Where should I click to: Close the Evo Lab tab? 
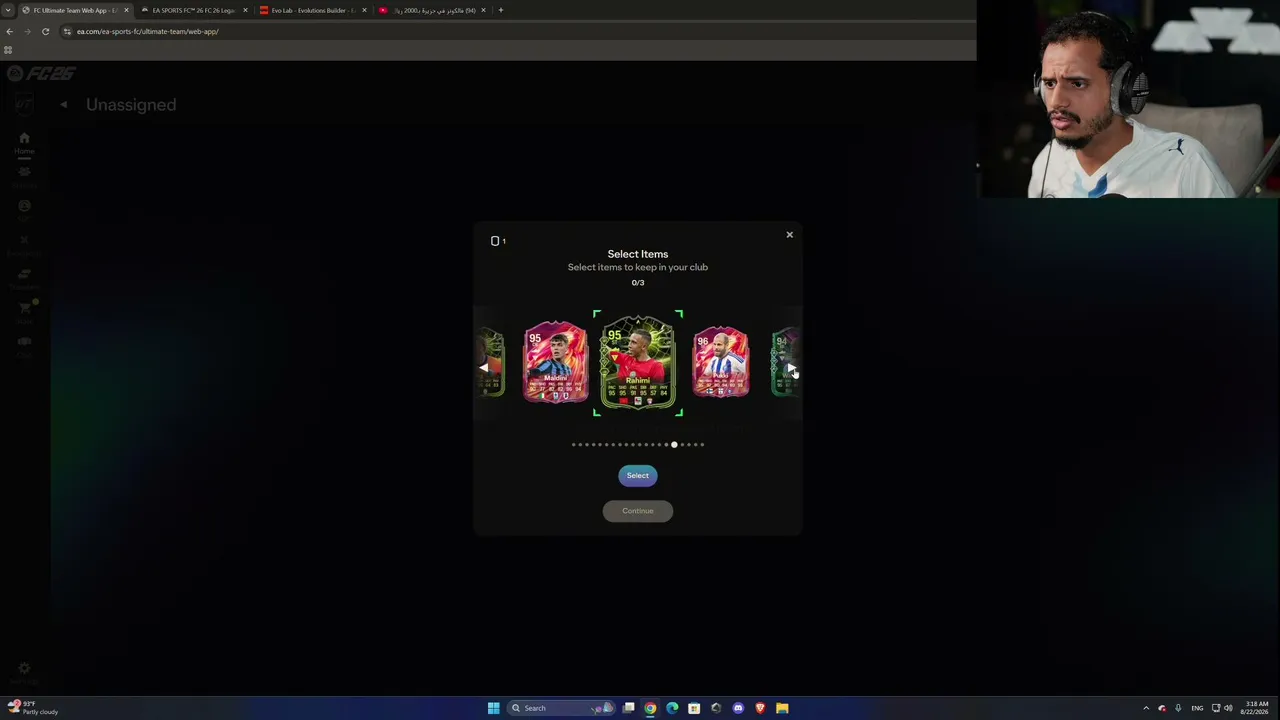(x=364, y=10)
